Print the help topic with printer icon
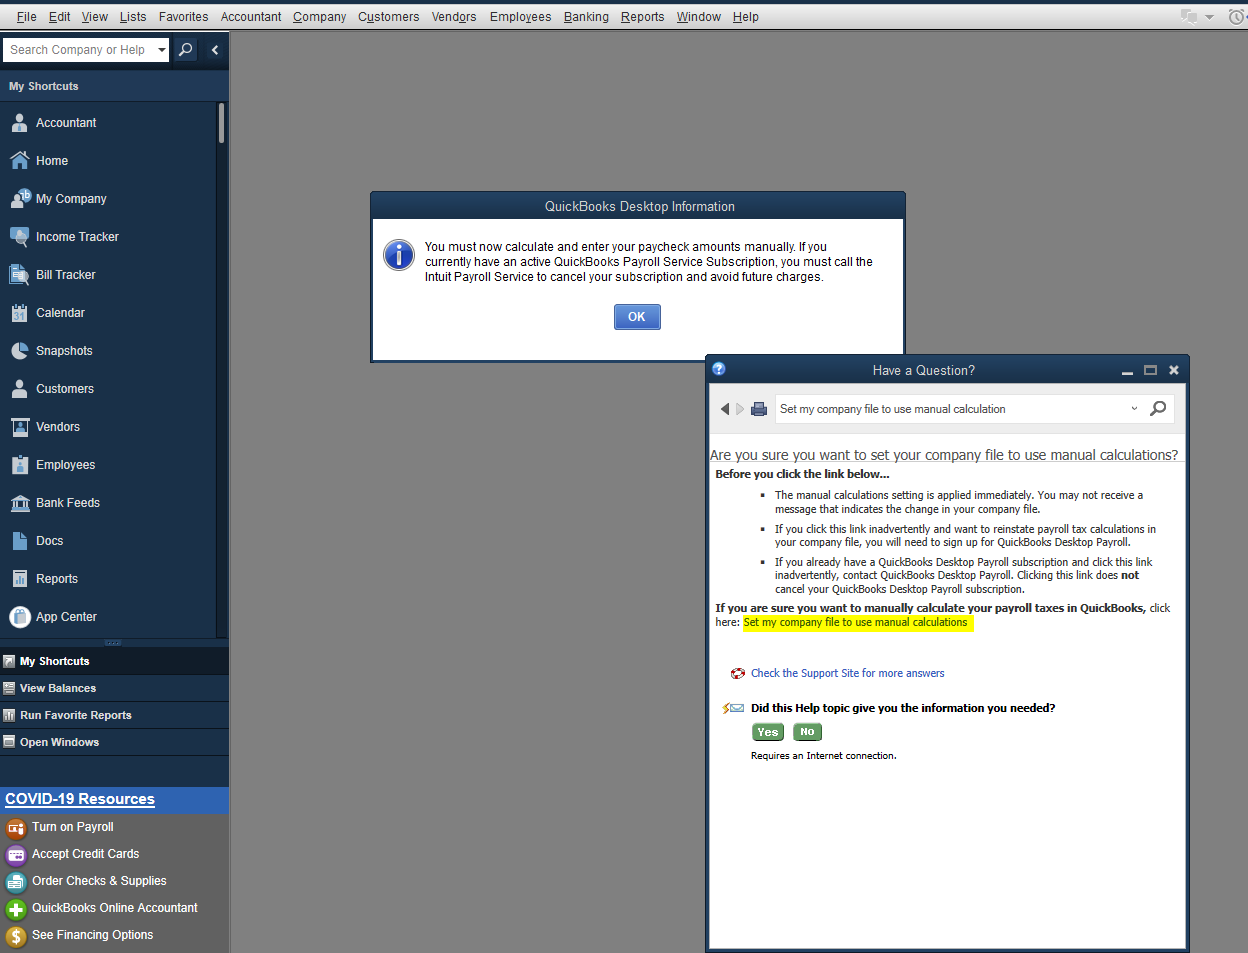 click(759, 409)
